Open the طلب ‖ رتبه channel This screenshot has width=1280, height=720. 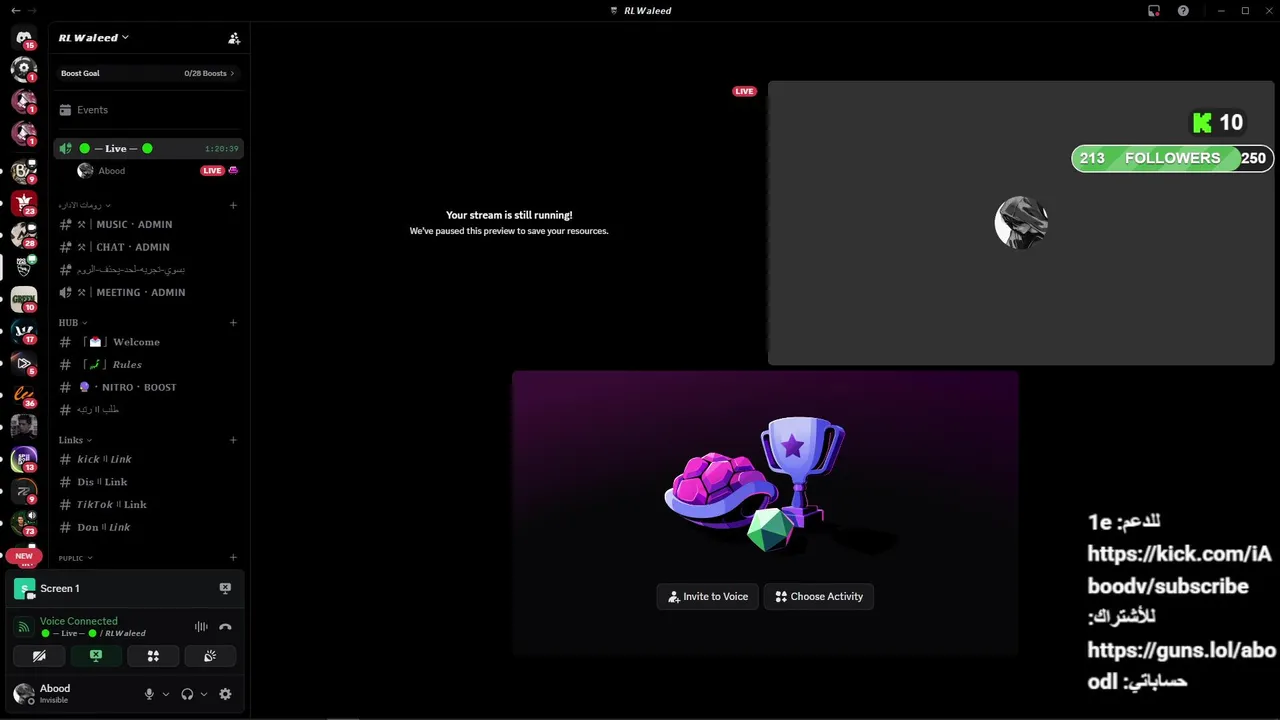point(148,409)
